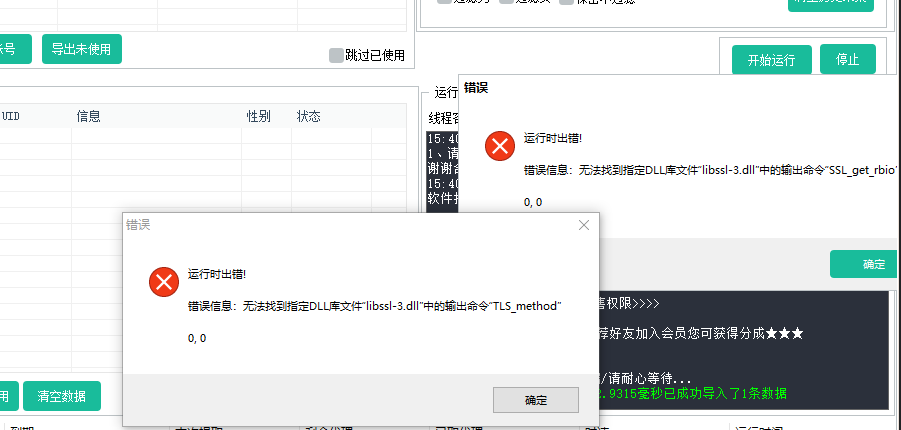Click the red error icon in SSL_get_rbio dialog
The height and width of the screenshot is (430, 901).
pyautogui.click(x=500, y=146)
